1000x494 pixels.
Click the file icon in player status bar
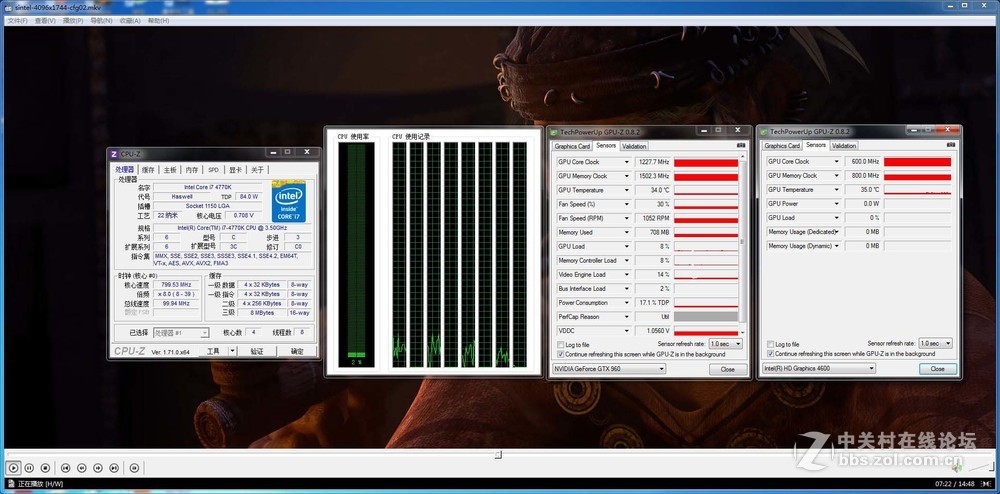point(11,484)
